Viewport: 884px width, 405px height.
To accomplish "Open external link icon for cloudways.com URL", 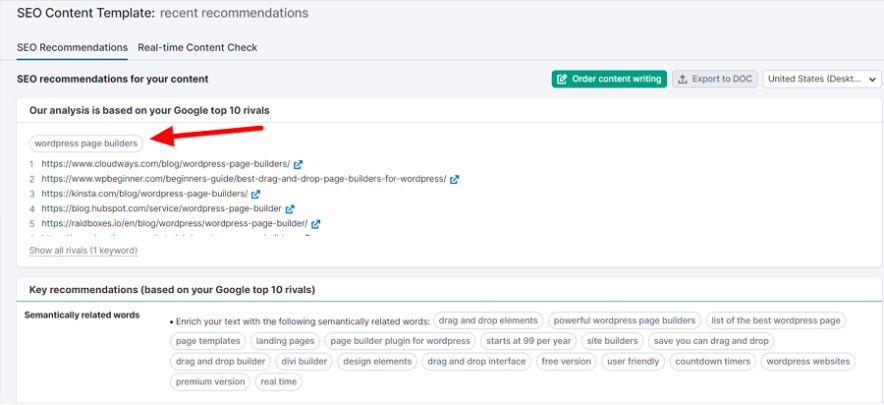I will [298, 164].
